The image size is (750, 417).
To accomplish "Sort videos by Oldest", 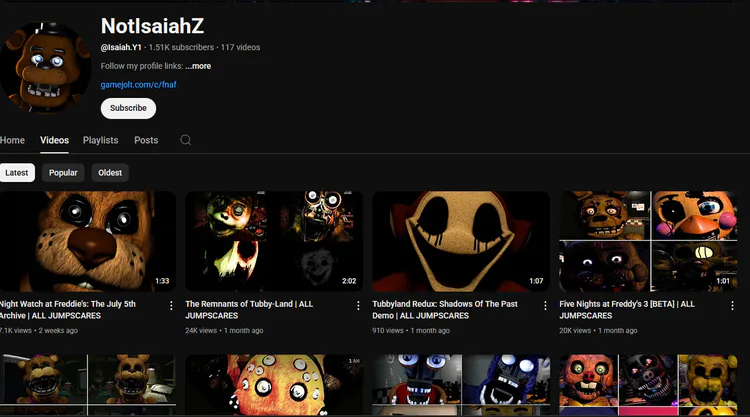I will pyautogui.click(x=110, y=173).
